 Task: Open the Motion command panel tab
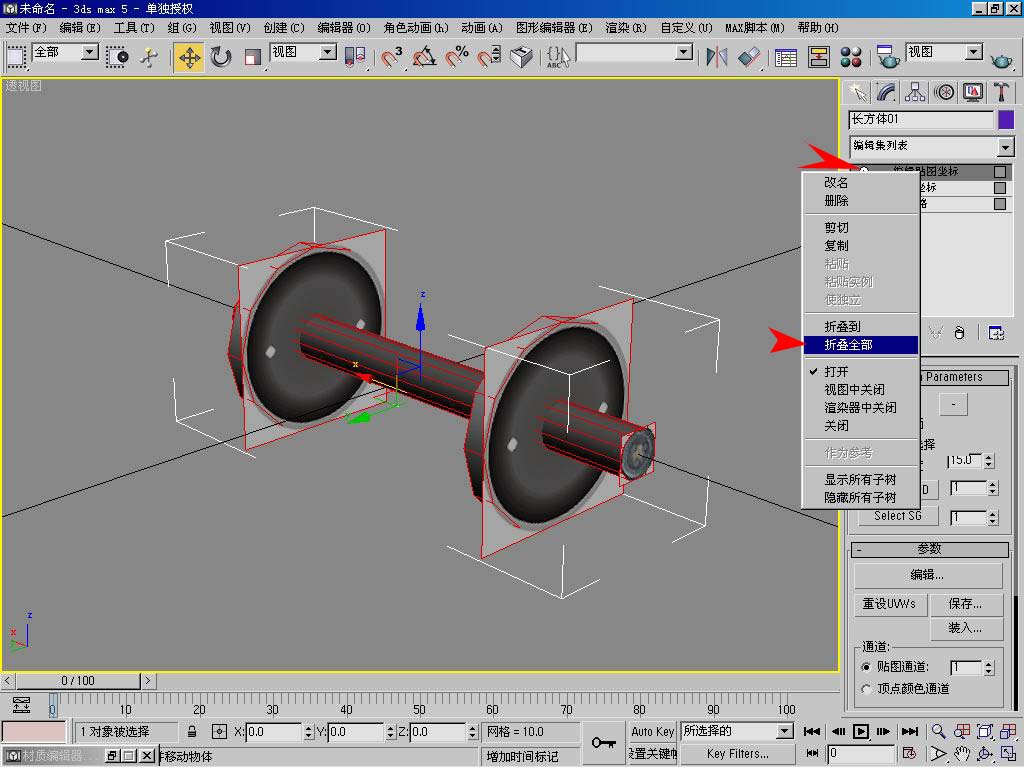[944, 92]
